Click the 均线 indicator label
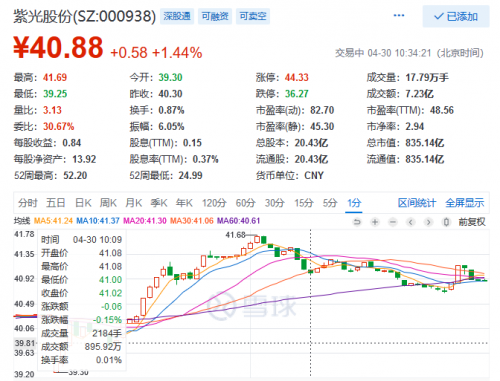 [x=22, y=221]
